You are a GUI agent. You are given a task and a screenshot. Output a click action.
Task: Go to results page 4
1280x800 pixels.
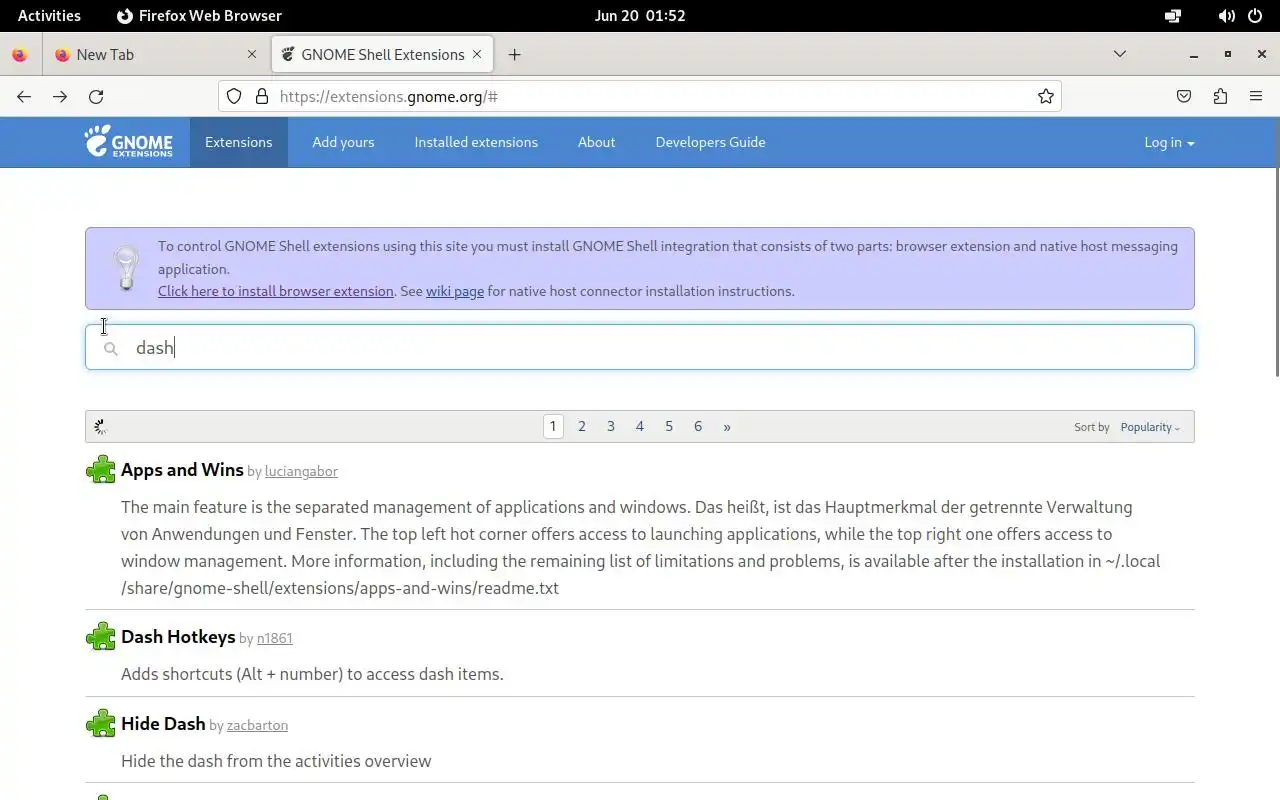tap(640, 426)
